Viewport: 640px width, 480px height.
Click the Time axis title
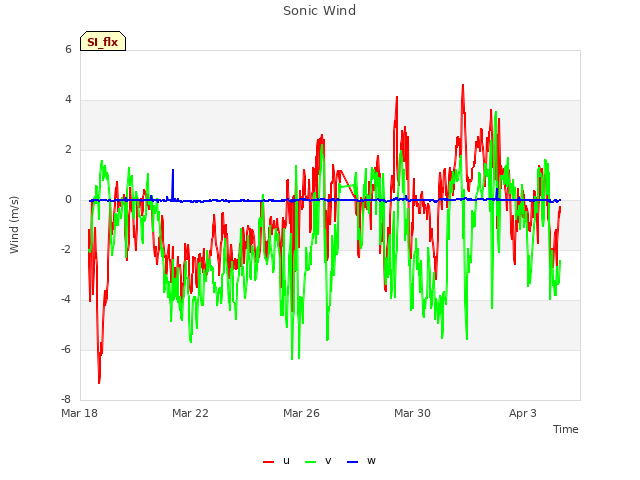click(x=565, y=429)
